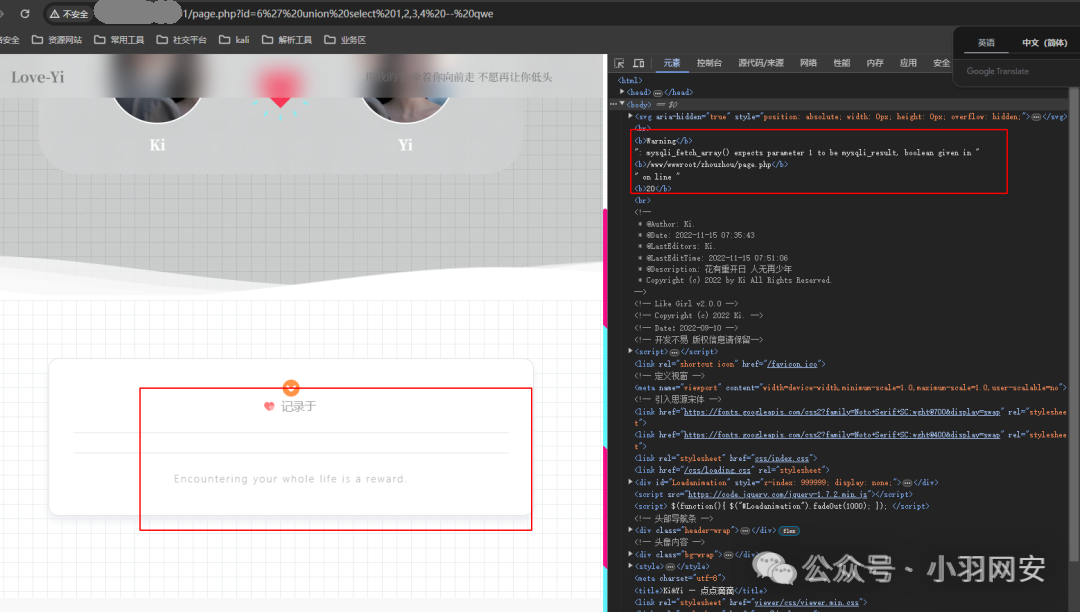Expand the first <script> node under the comments
1080x612 pixels.
coord(630,351)
